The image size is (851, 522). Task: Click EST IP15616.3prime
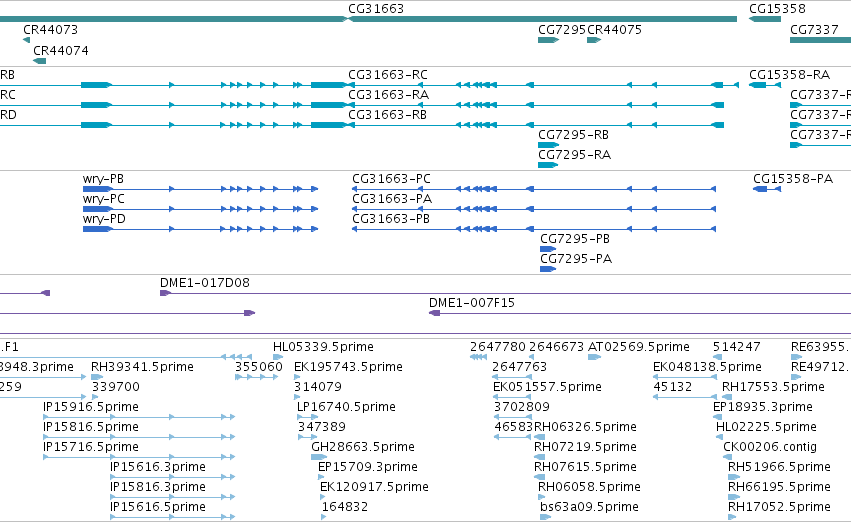157,467
